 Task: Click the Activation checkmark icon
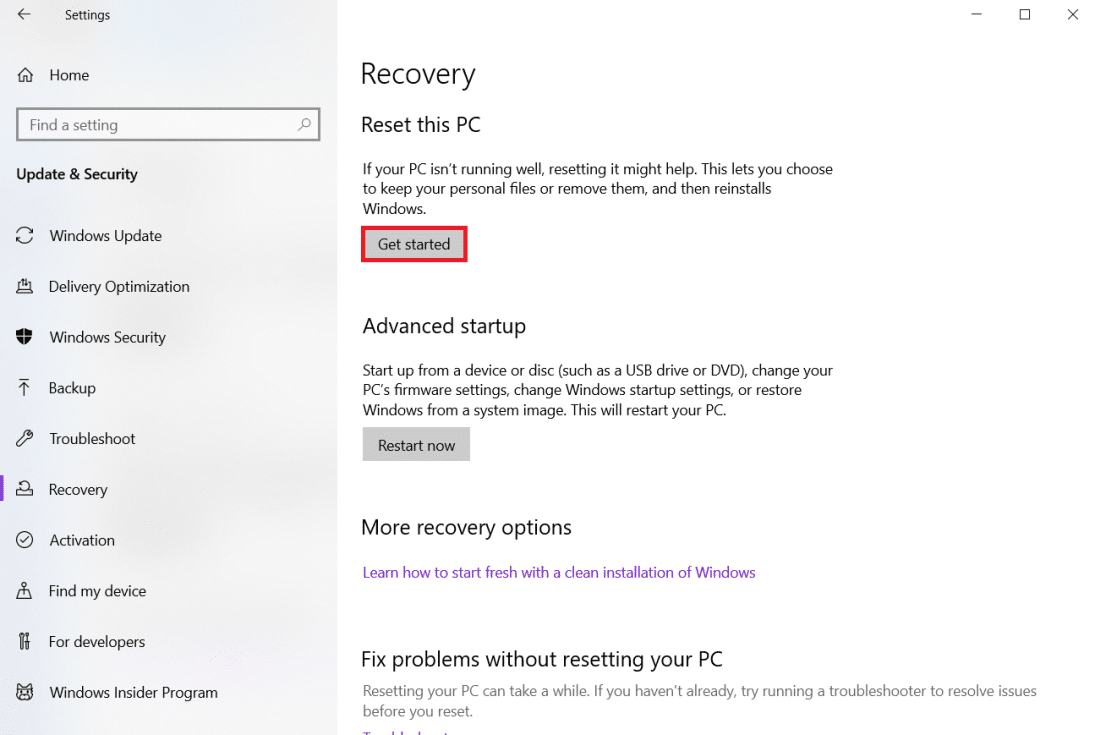(x=25, y=540)
